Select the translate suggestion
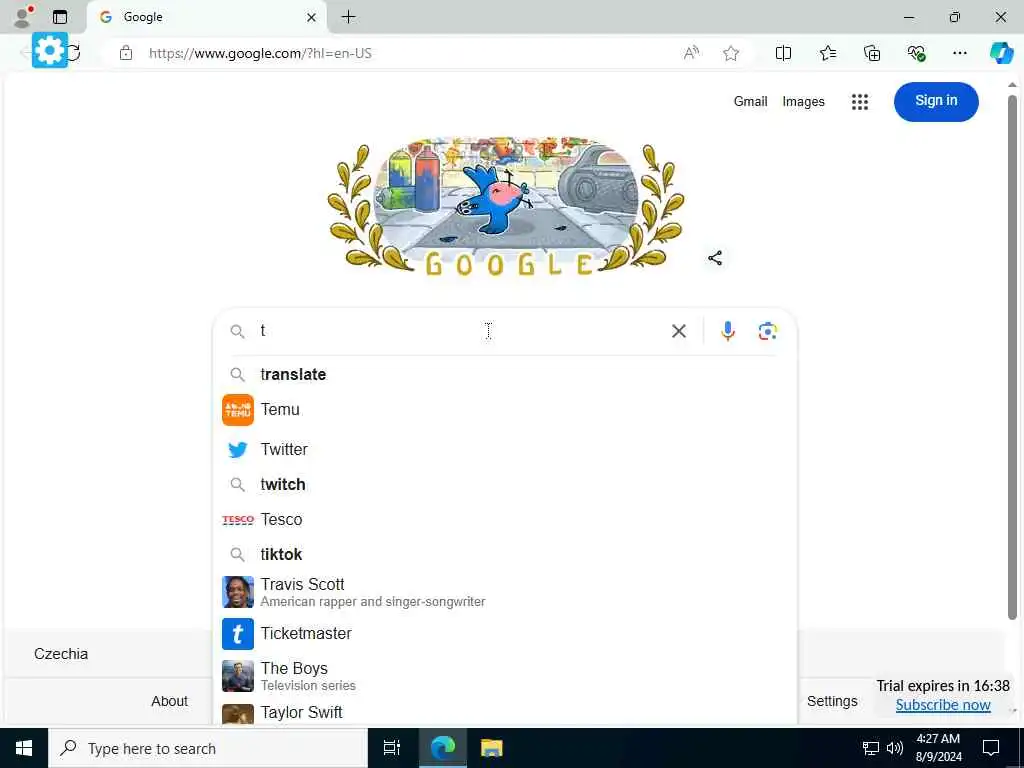1024x768 pixels. (x=504, y=374)
